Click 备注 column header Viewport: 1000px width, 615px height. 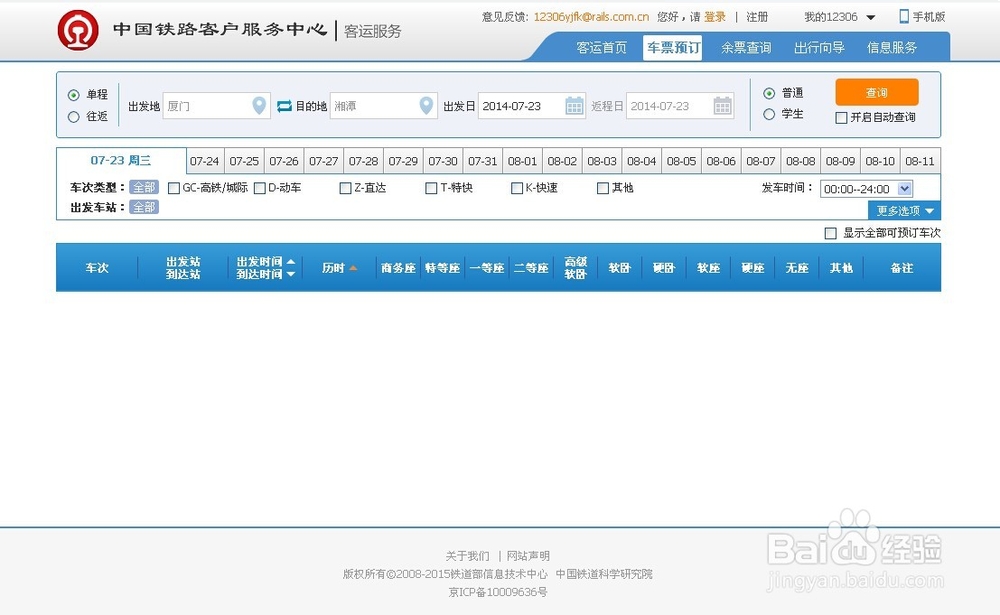[x=902, y=269]
